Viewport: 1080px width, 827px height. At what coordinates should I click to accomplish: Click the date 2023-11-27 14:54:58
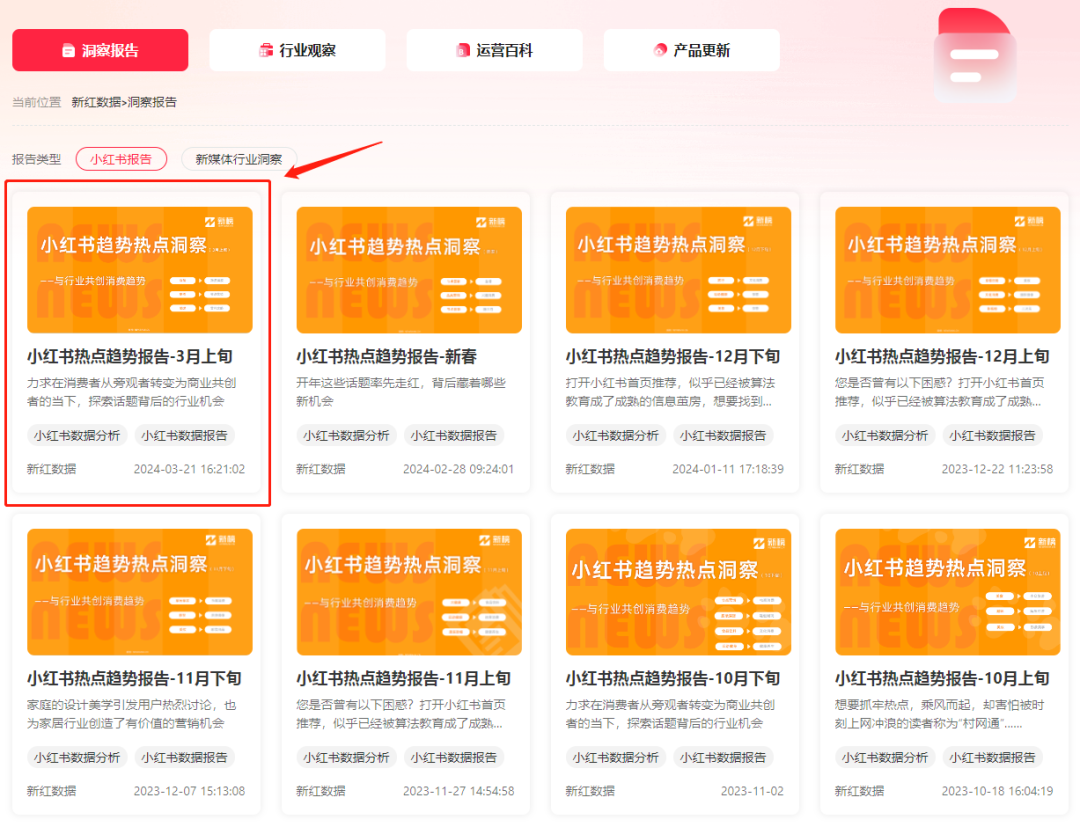(459, 792)
